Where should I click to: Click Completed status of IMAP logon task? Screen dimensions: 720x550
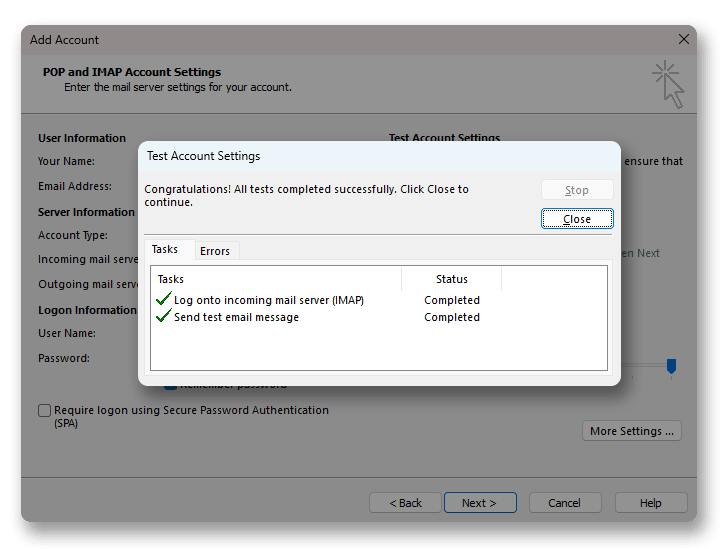452,300
